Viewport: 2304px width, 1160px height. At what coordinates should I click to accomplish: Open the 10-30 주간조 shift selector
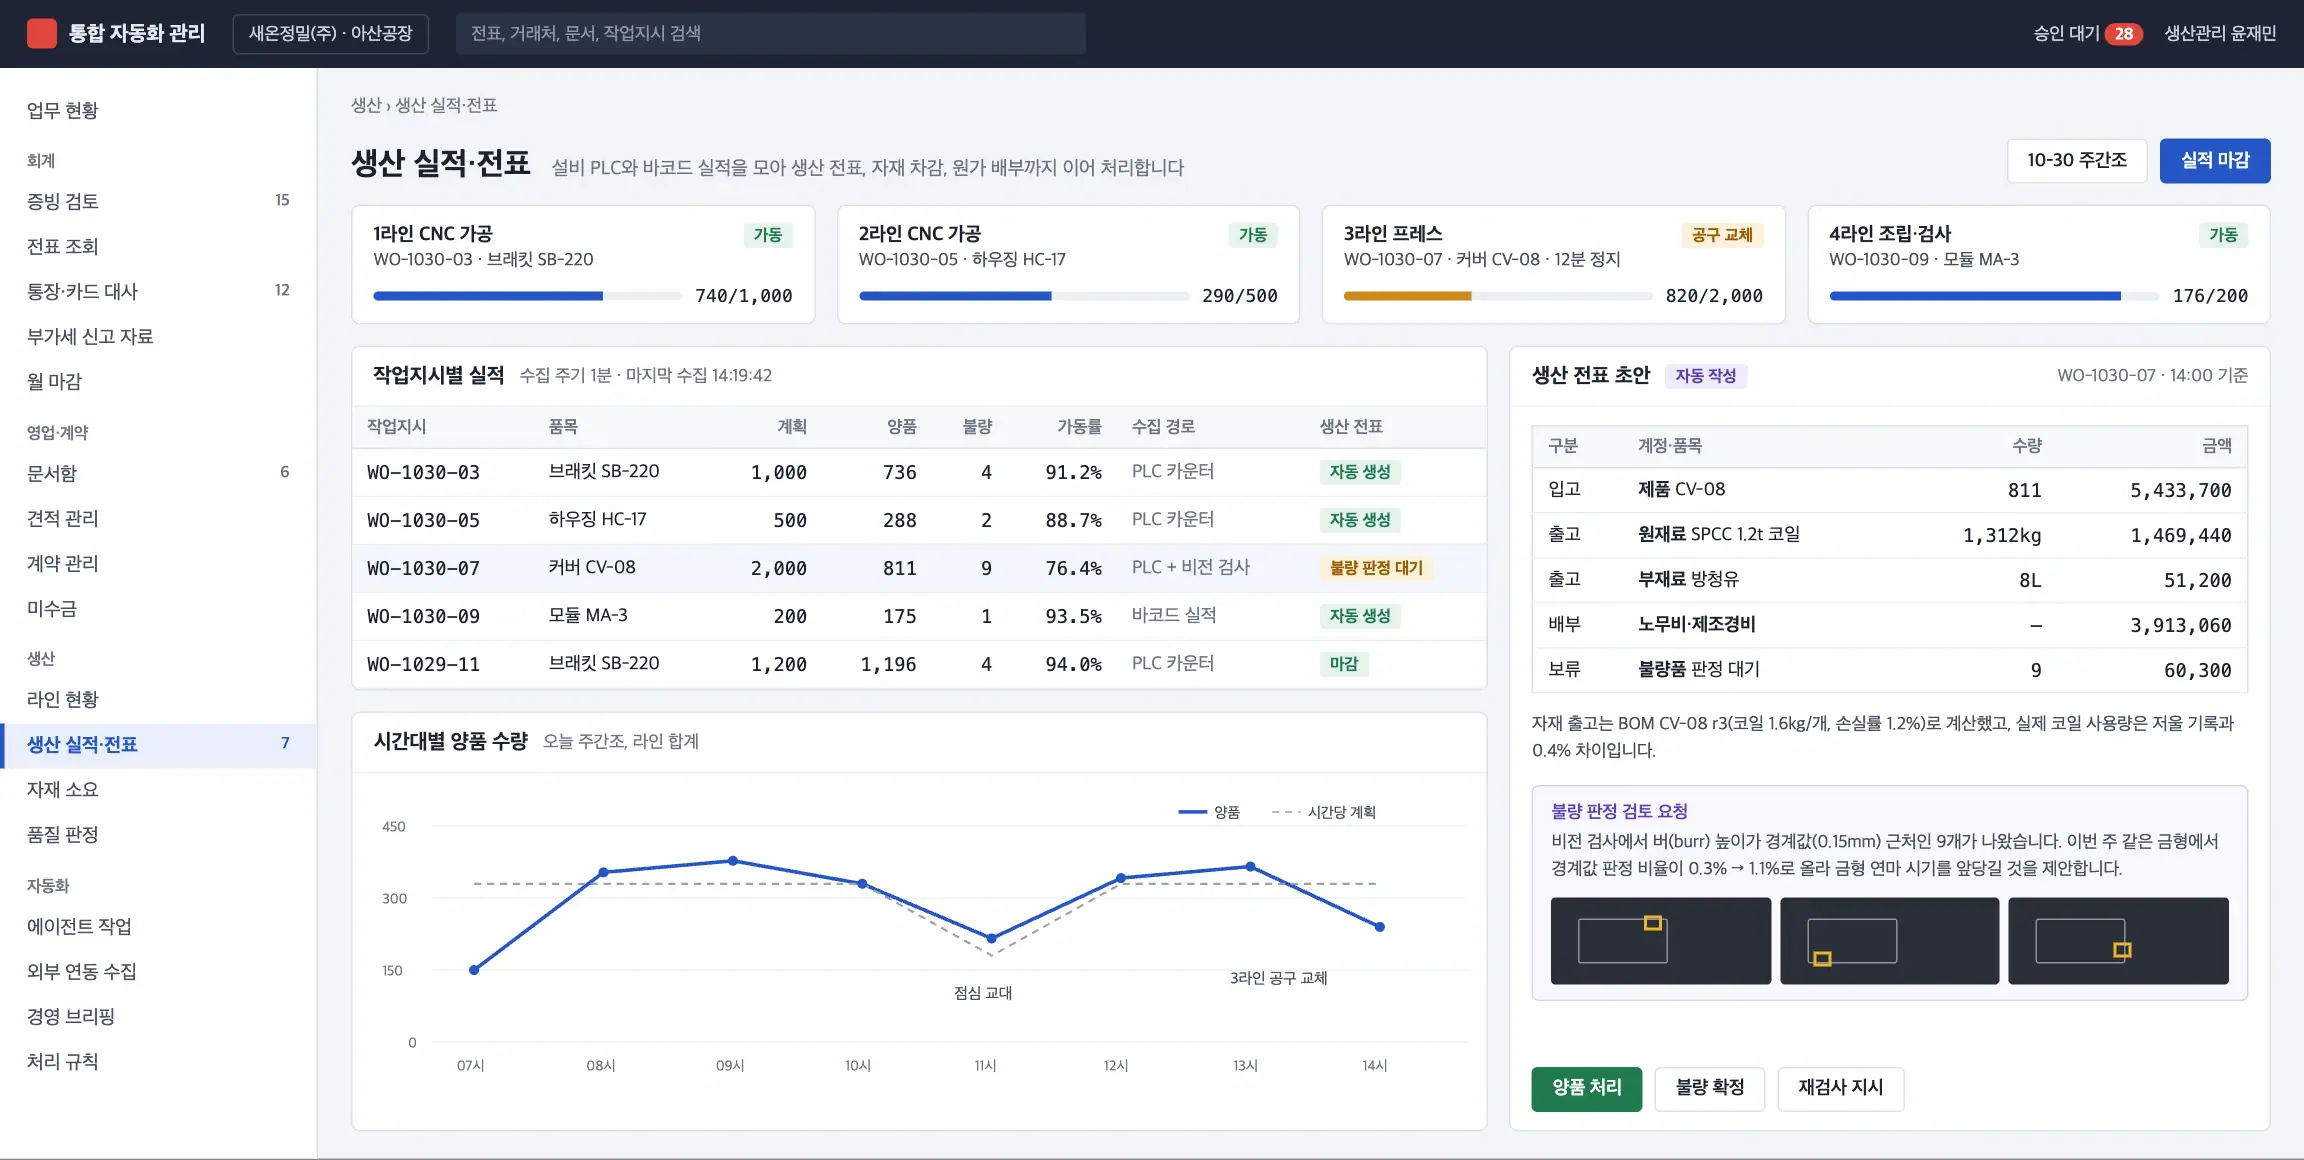pos(2077,160)
